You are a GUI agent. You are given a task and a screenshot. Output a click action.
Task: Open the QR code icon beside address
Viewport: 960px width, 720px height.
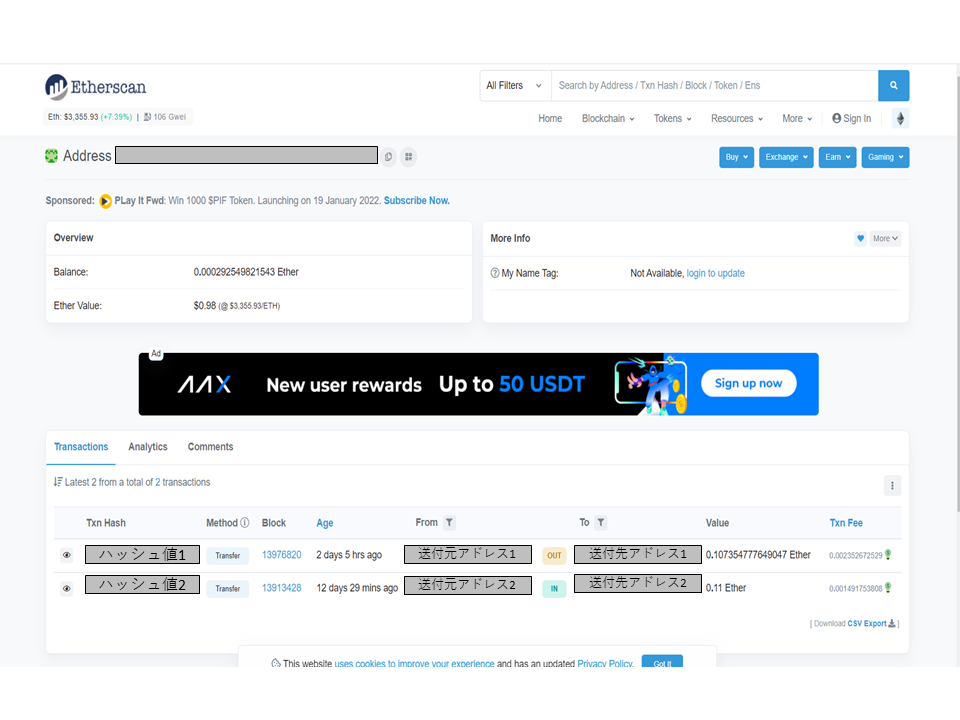[x=408, y=157]
